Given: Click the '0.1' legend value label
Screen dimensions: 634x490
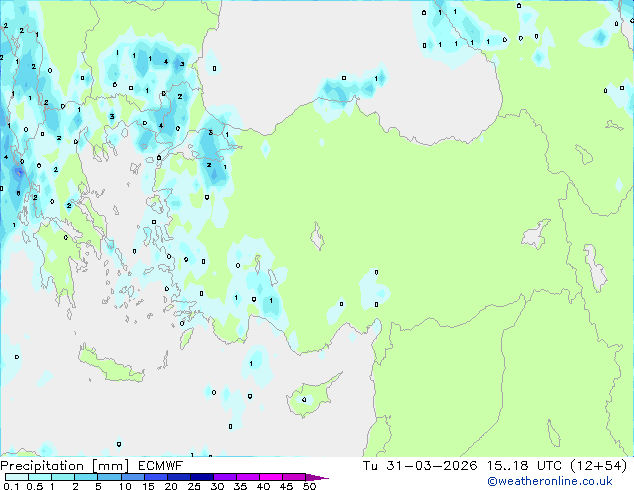Looking at the screenshot, I should 11,486.
